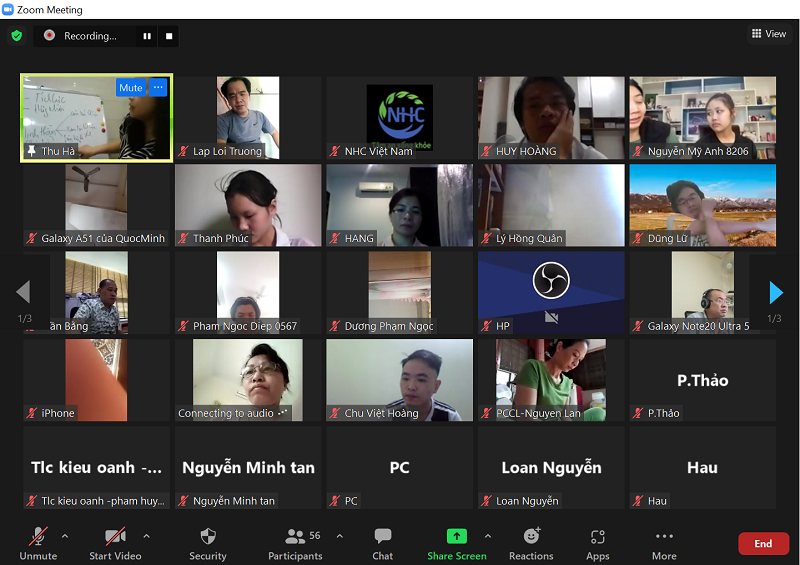Image resolution: width=800 pixels, height=565 pixels.
Task: Open the View layout menu
Action: (x=768, y=34)
